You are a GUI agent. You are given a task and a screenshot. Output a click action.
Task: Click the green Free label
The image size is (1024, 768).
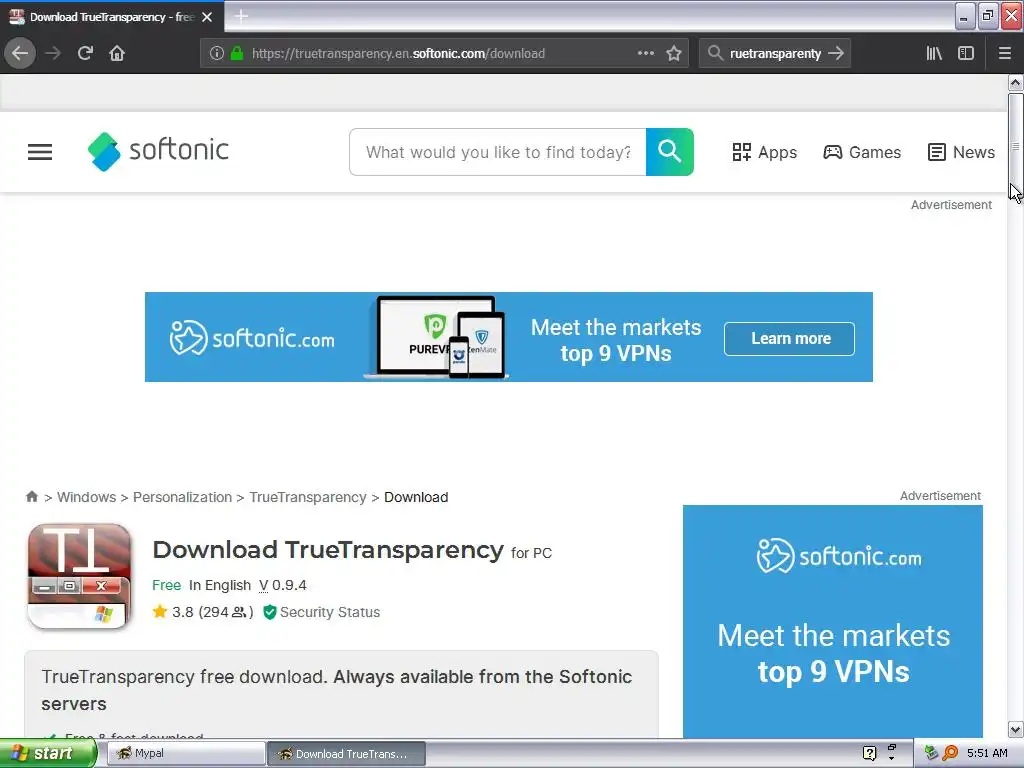(x=166, y=585)
